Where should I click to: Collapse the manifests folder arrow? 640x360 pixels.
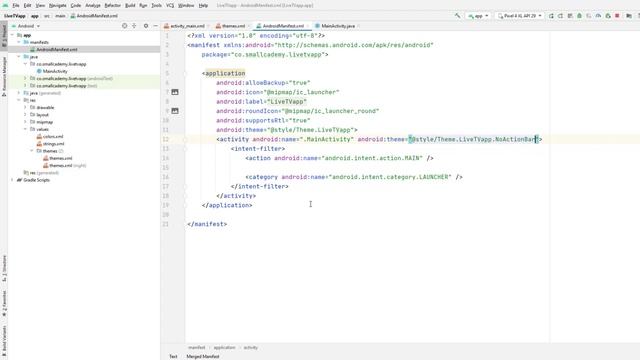[18, 42]
